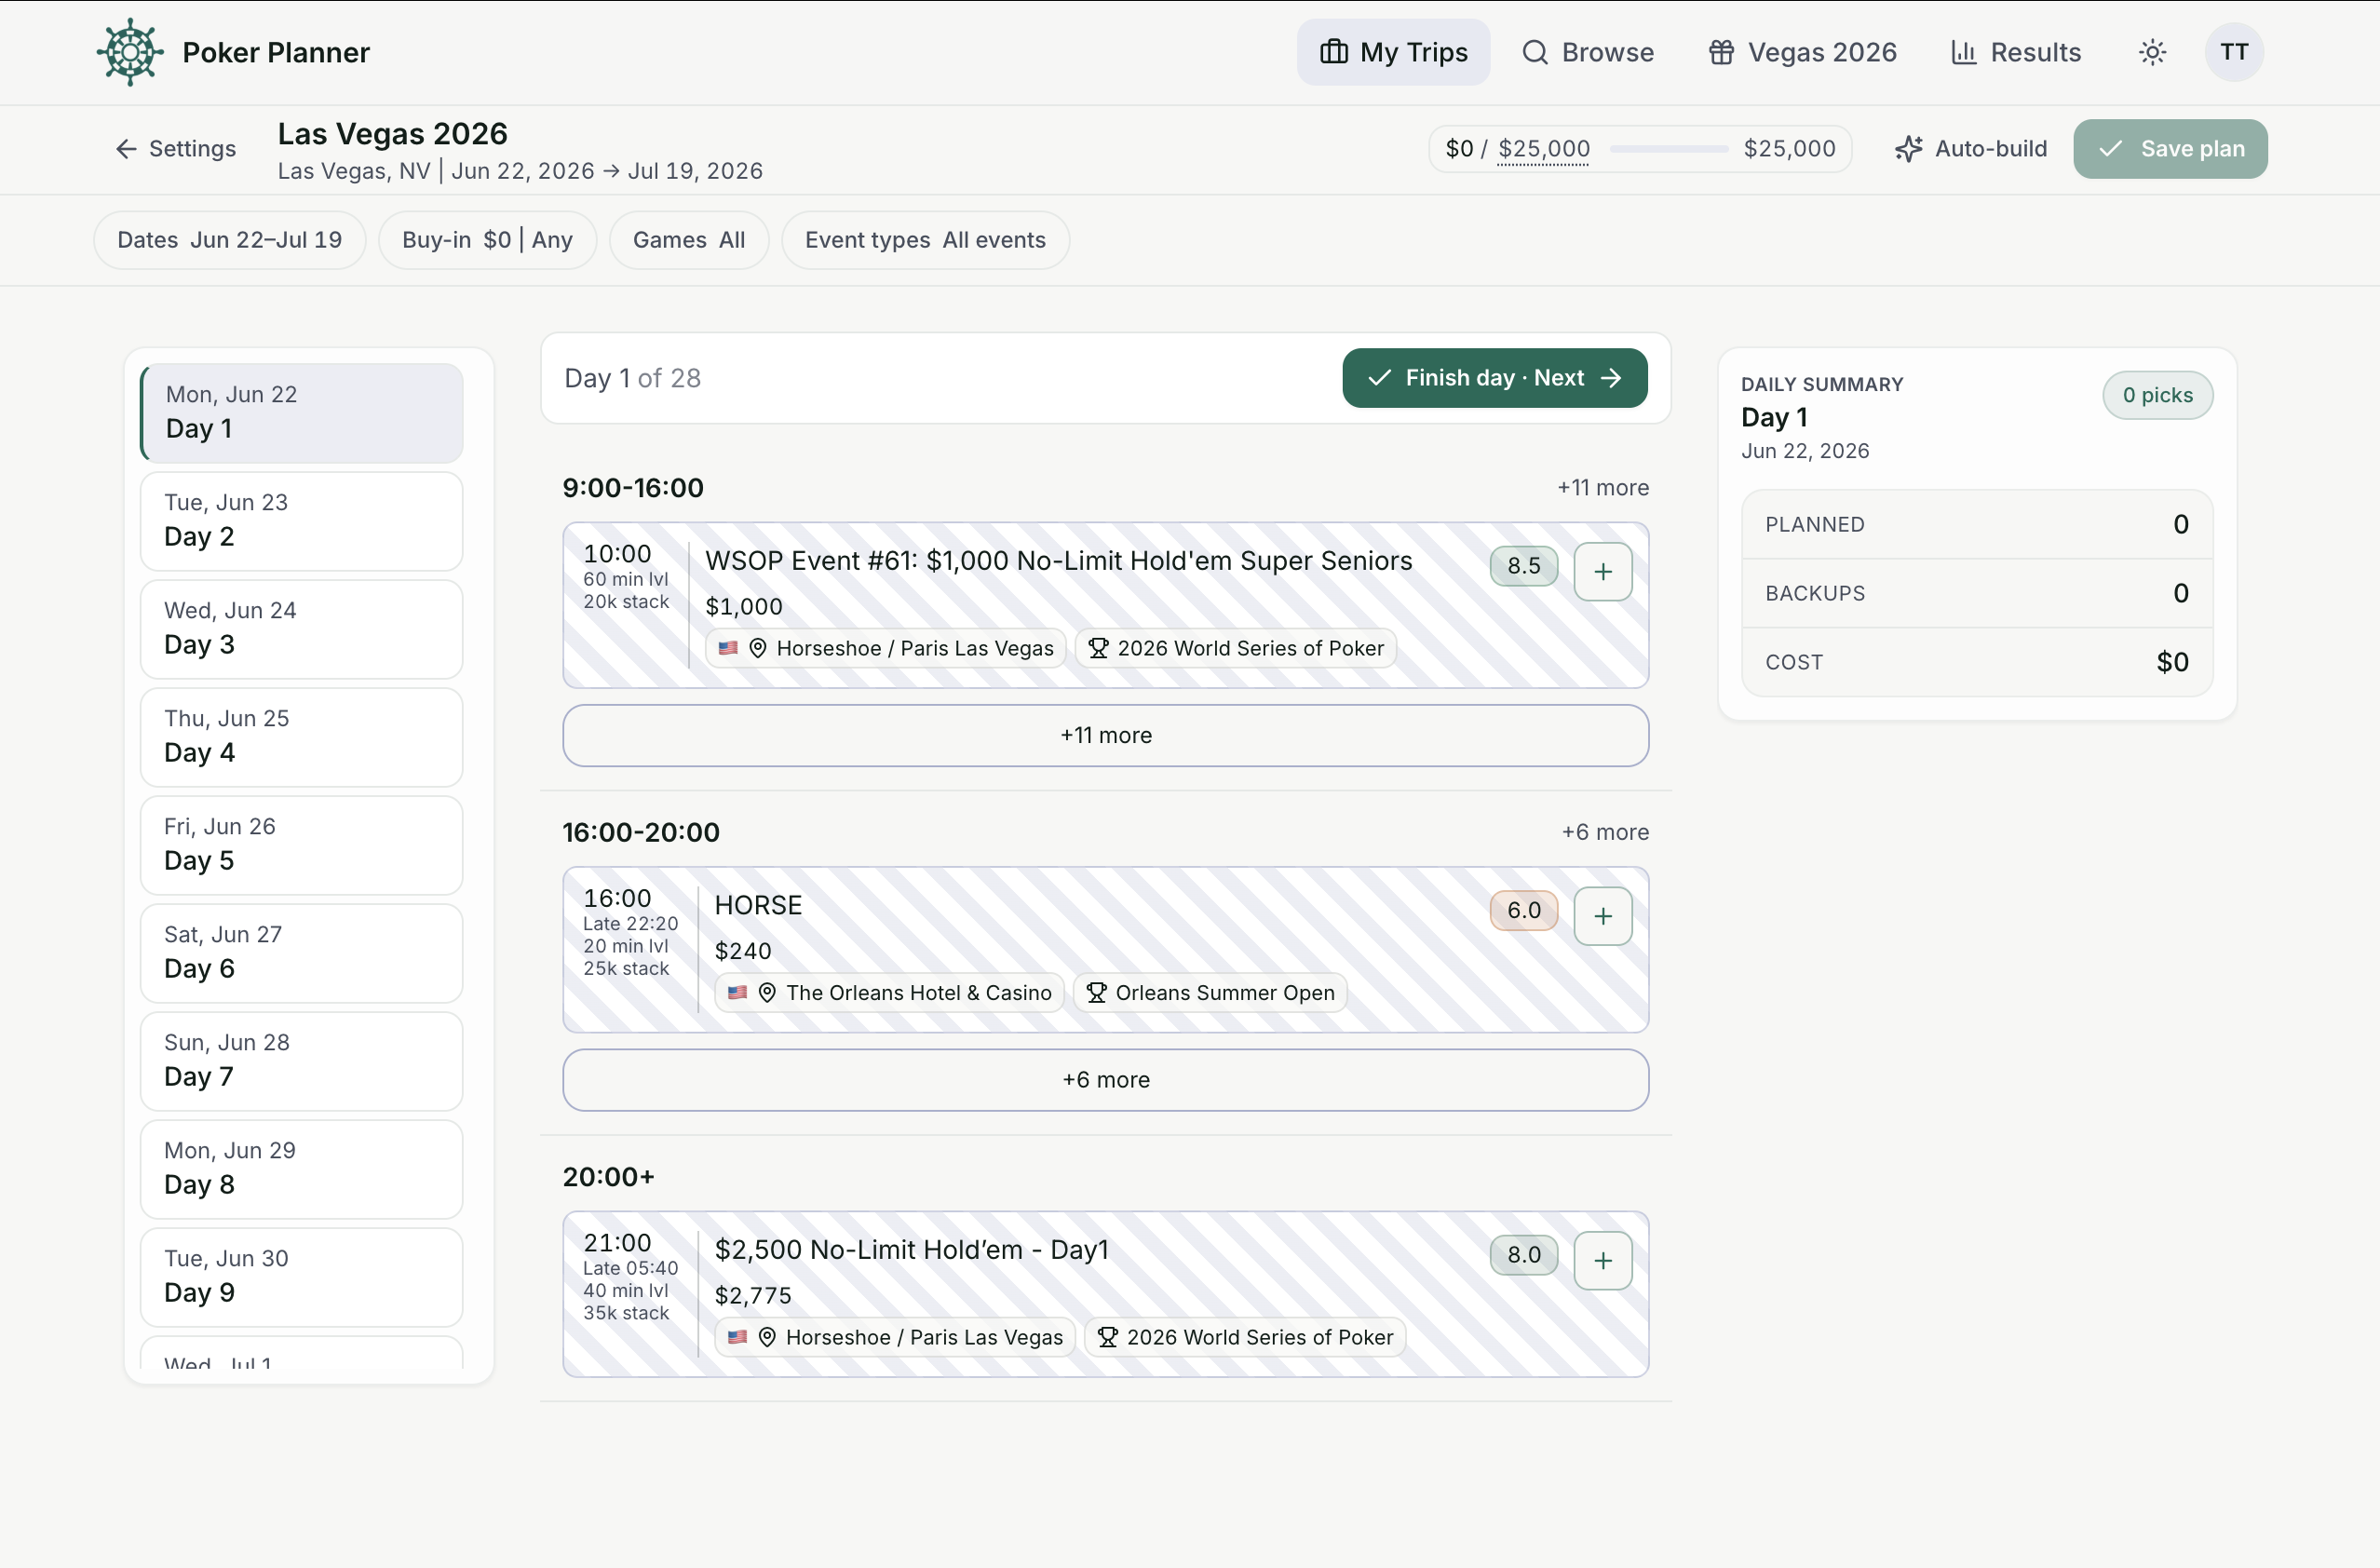Open the Dates Jun 22–Jul 19 filter
This screenshot has height=1568, width=2380.
click(x=230, y=240)
